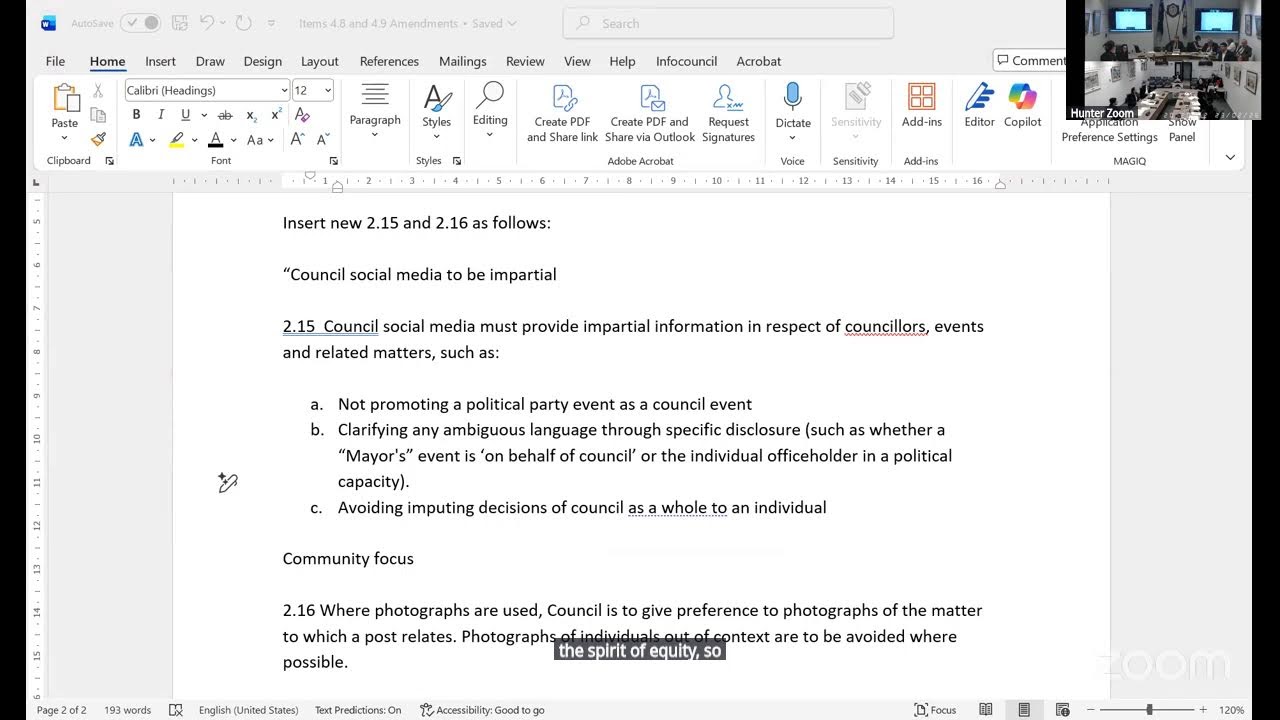Open the font size dropdown
Screen dimensions: 1280x720
click(327, 90)
